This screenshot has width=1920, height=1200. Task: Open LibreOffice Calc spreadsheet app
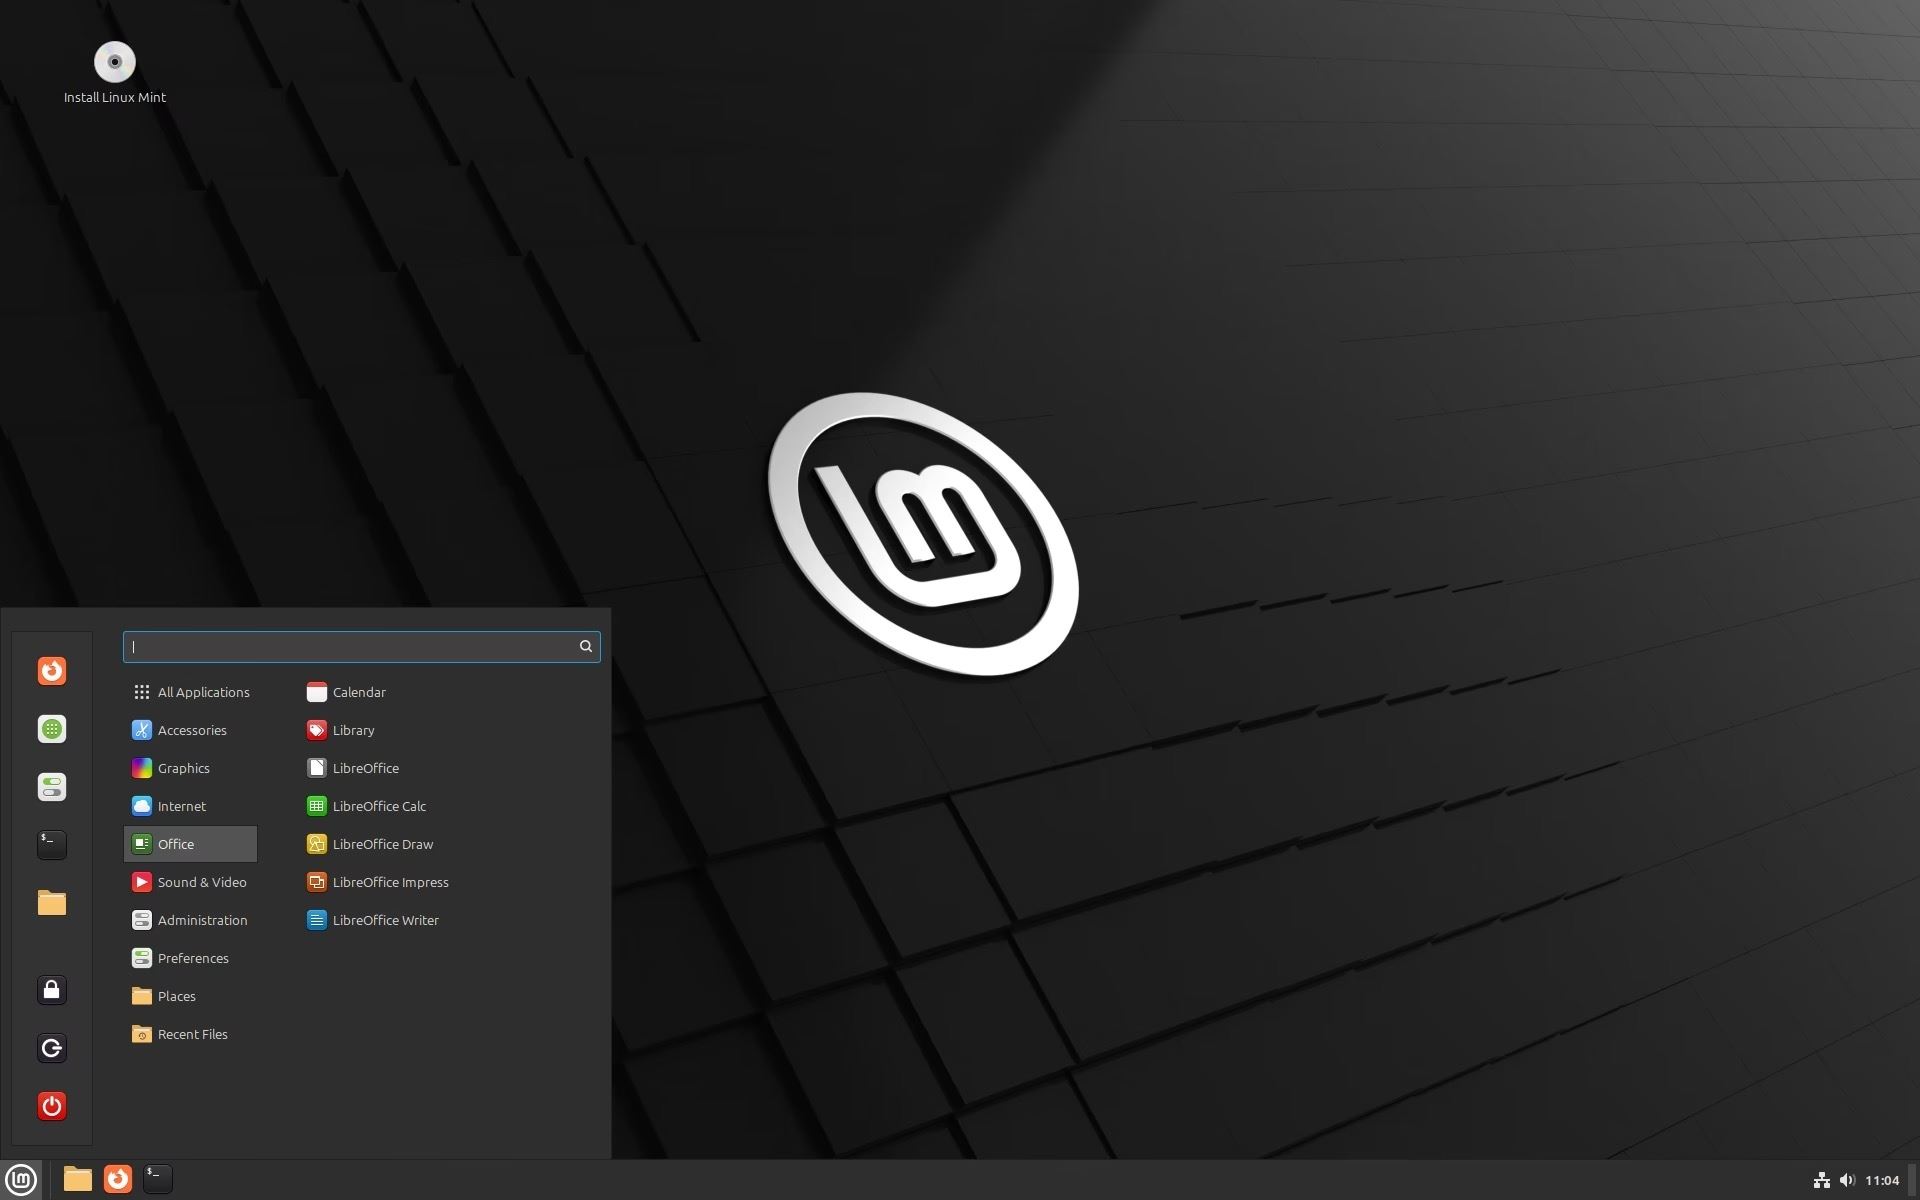coord(377,805)
